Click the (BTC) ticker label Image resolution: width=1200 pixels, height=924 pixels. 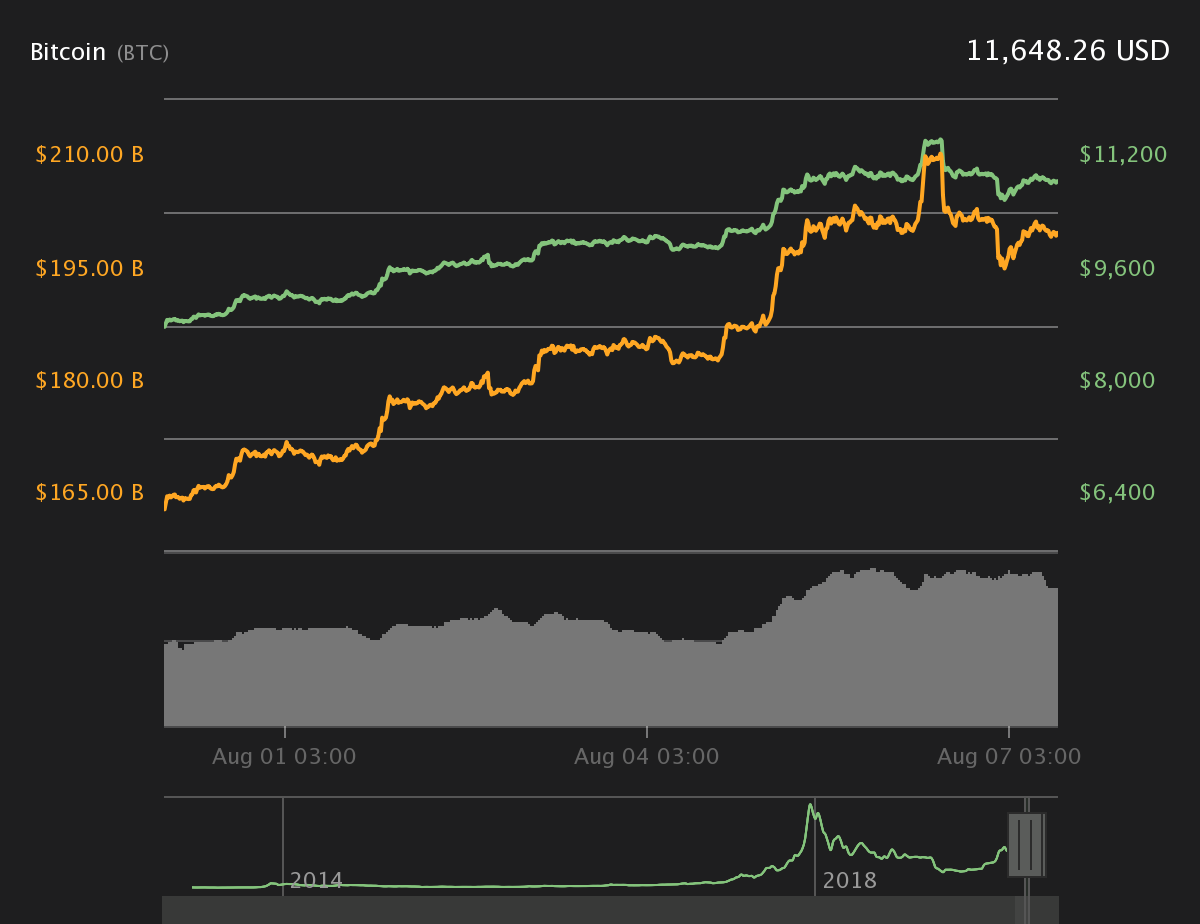143,53
